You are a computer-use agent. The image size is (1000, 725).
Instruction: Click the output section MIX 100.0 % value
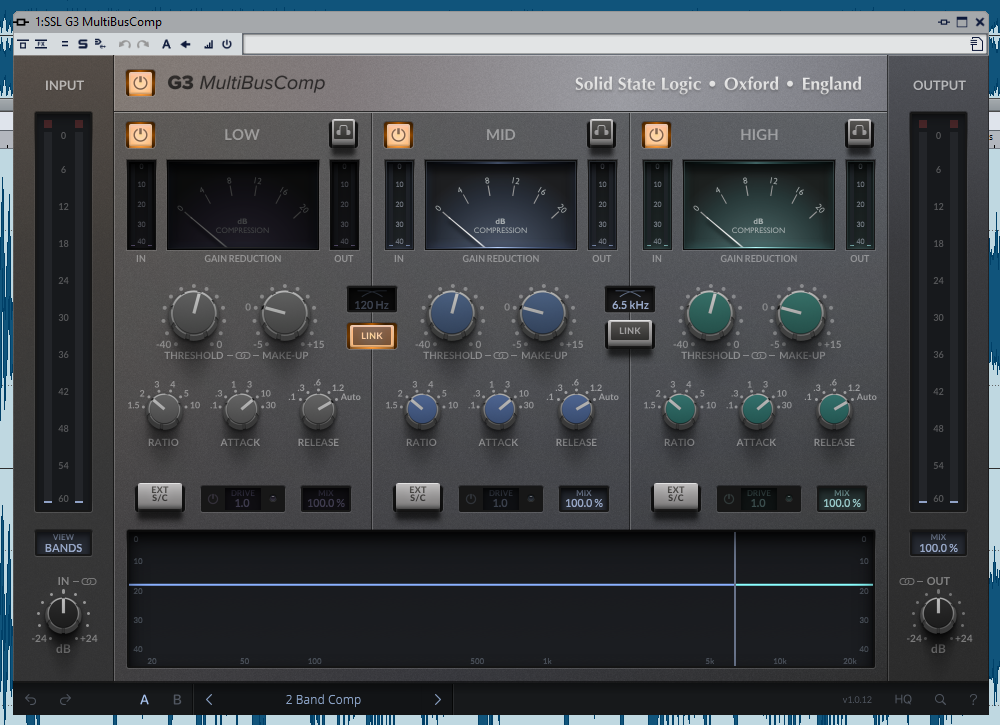pyautogui.click(x=938, y=543)
